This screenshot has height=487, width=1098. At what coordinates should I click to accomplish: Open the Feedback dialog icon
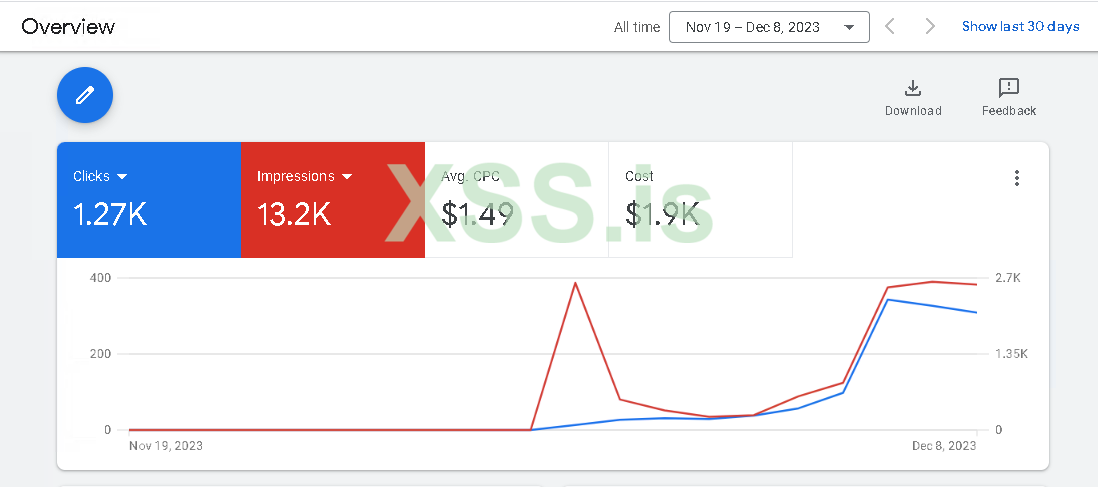(x=1008, y=88)
